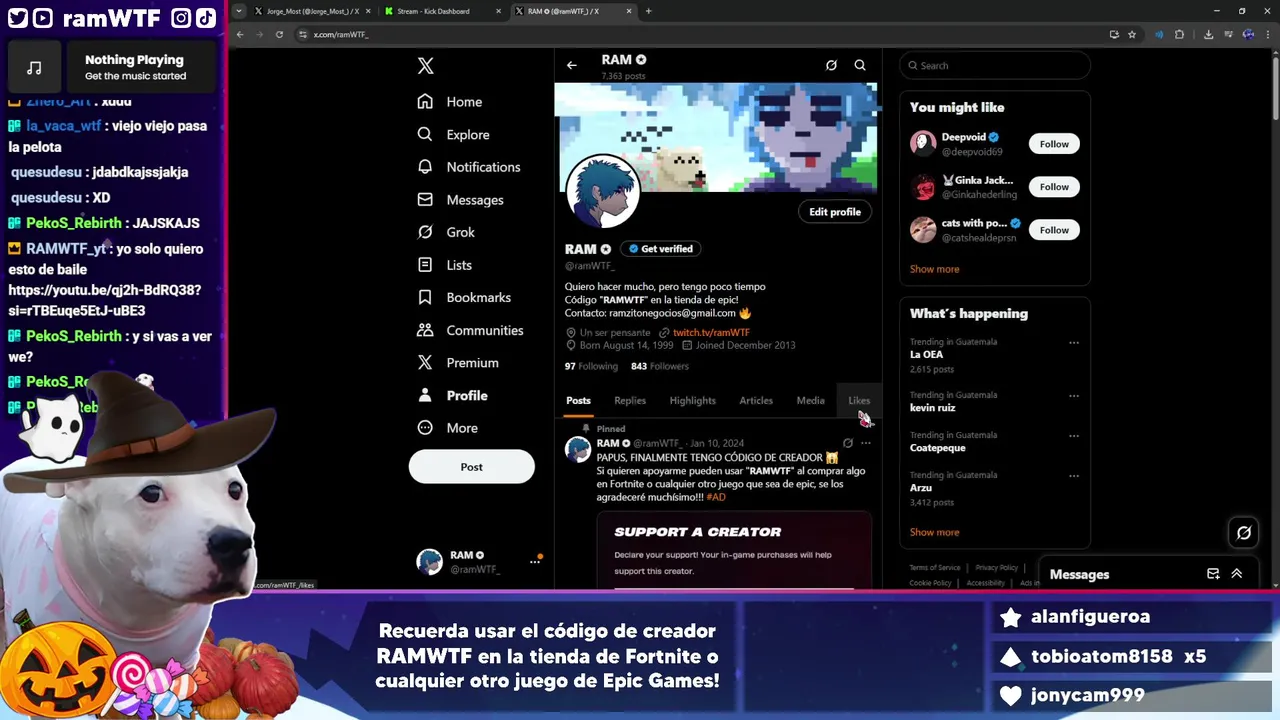Follow the cats with po... account
Image resolution: width=1280 pixels, height=720 pixels.
coord(1054,230)
